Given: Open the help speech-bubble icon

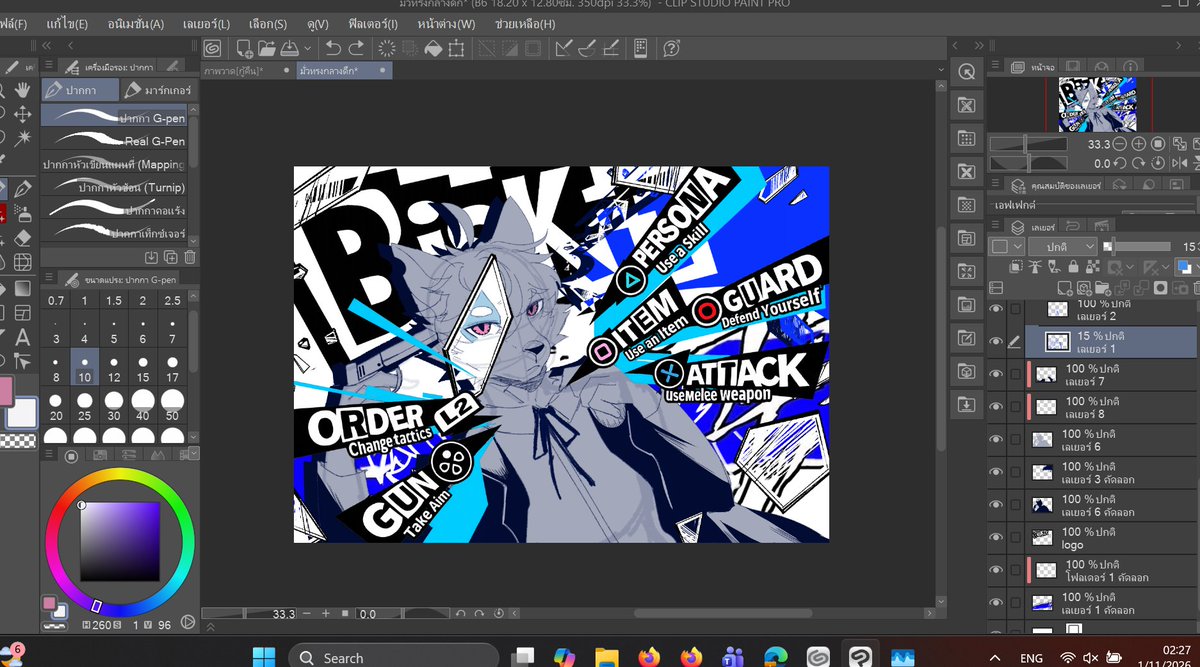Looking at the screenshot, I should pos(671,48).
